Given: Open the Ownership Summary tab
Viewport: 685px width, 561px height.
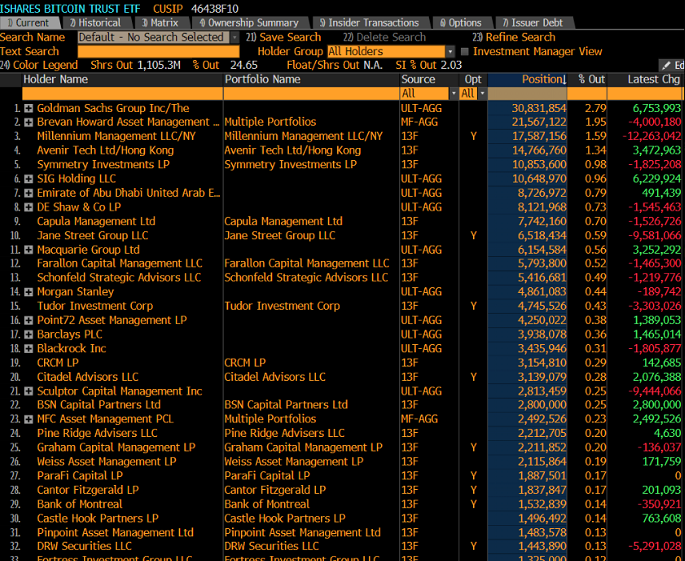Looking at the screenshot, I should tap(249, 23).
